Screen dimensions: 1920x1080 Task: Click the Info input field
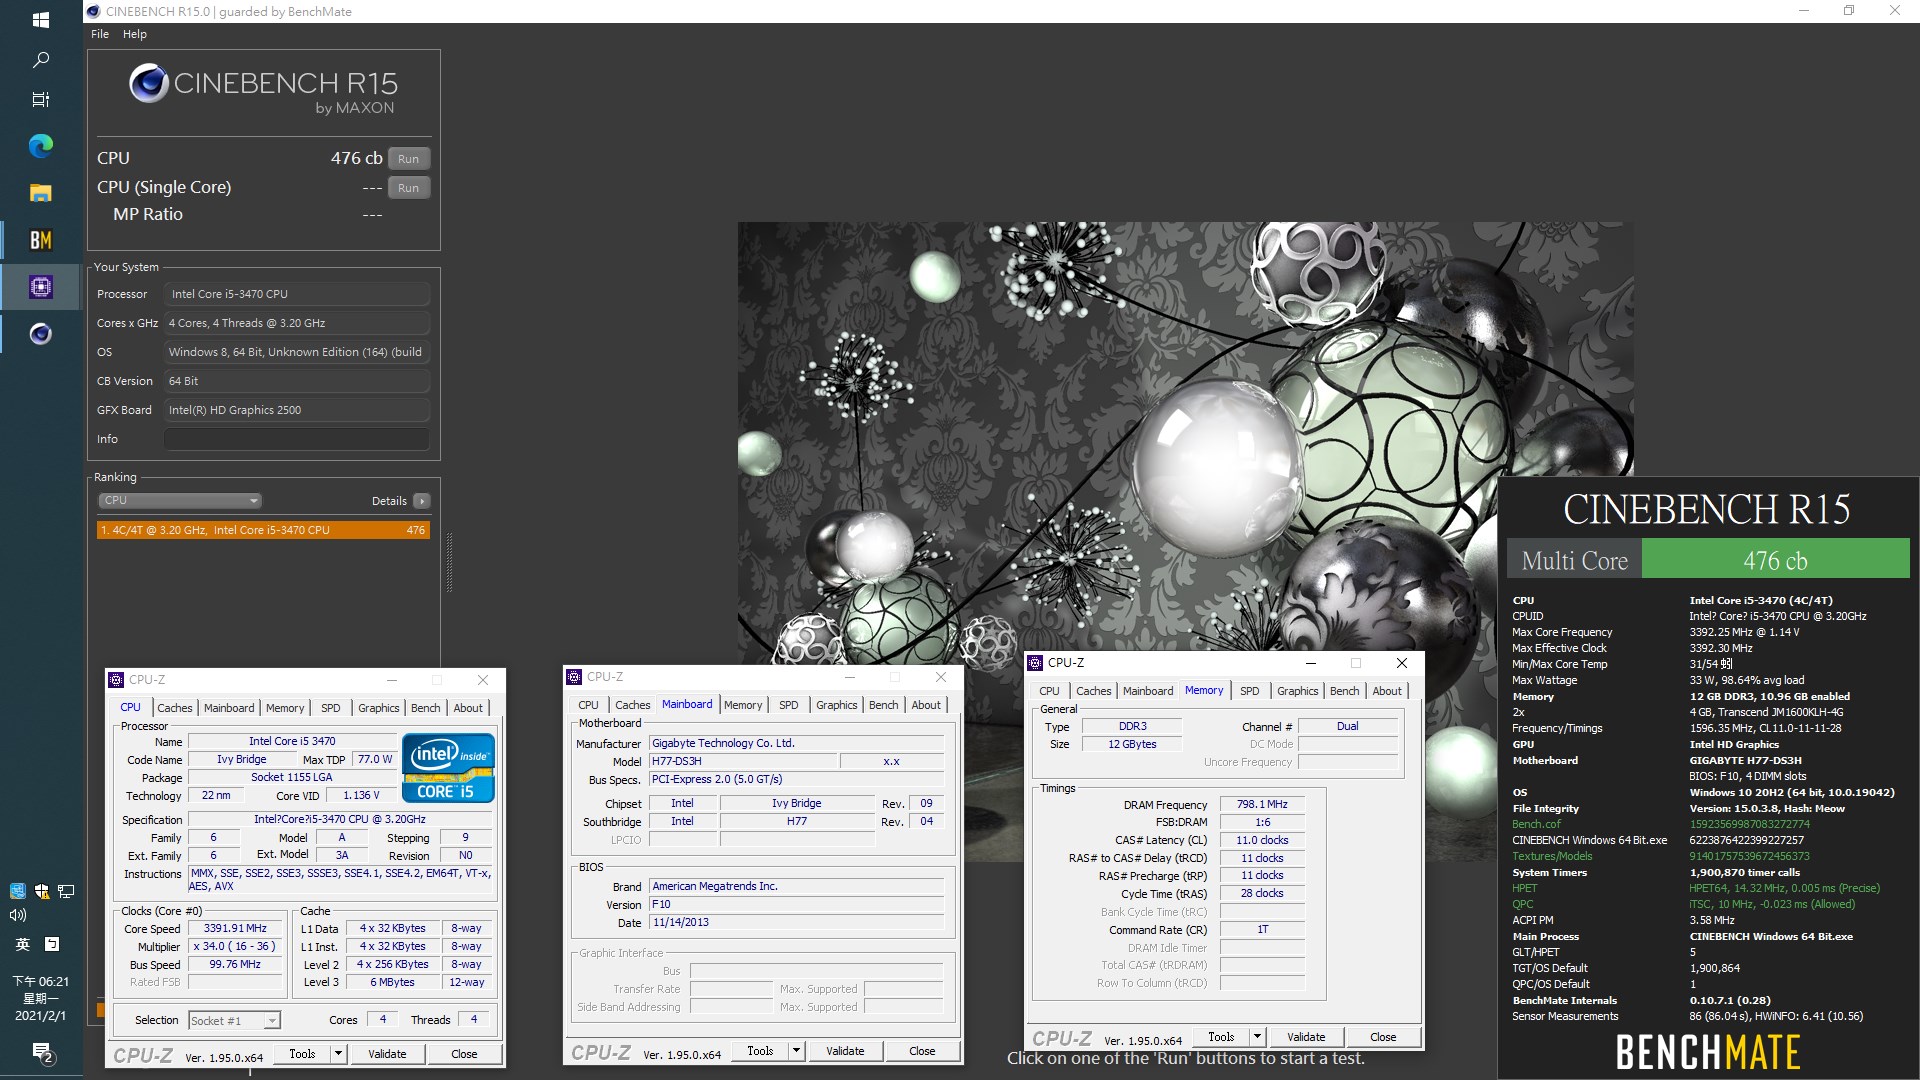pyautogui.click(x=297, y=439)
